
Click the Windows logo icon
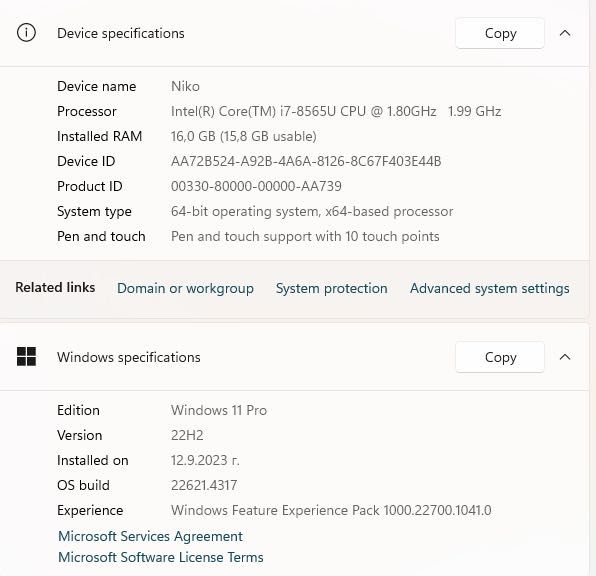point(26,357)
